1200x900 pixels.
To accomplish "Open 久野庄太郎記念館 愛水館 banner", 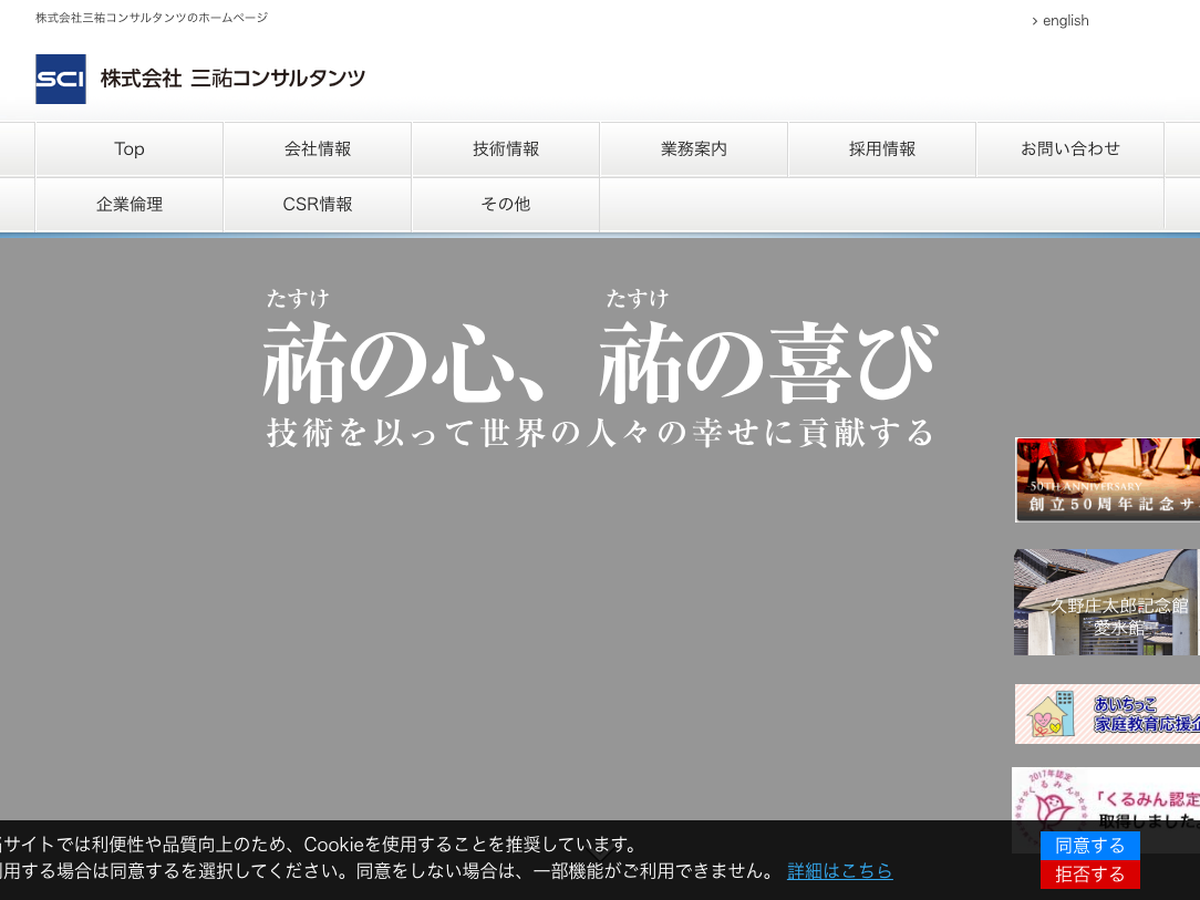I will (x=1107, y=602).
